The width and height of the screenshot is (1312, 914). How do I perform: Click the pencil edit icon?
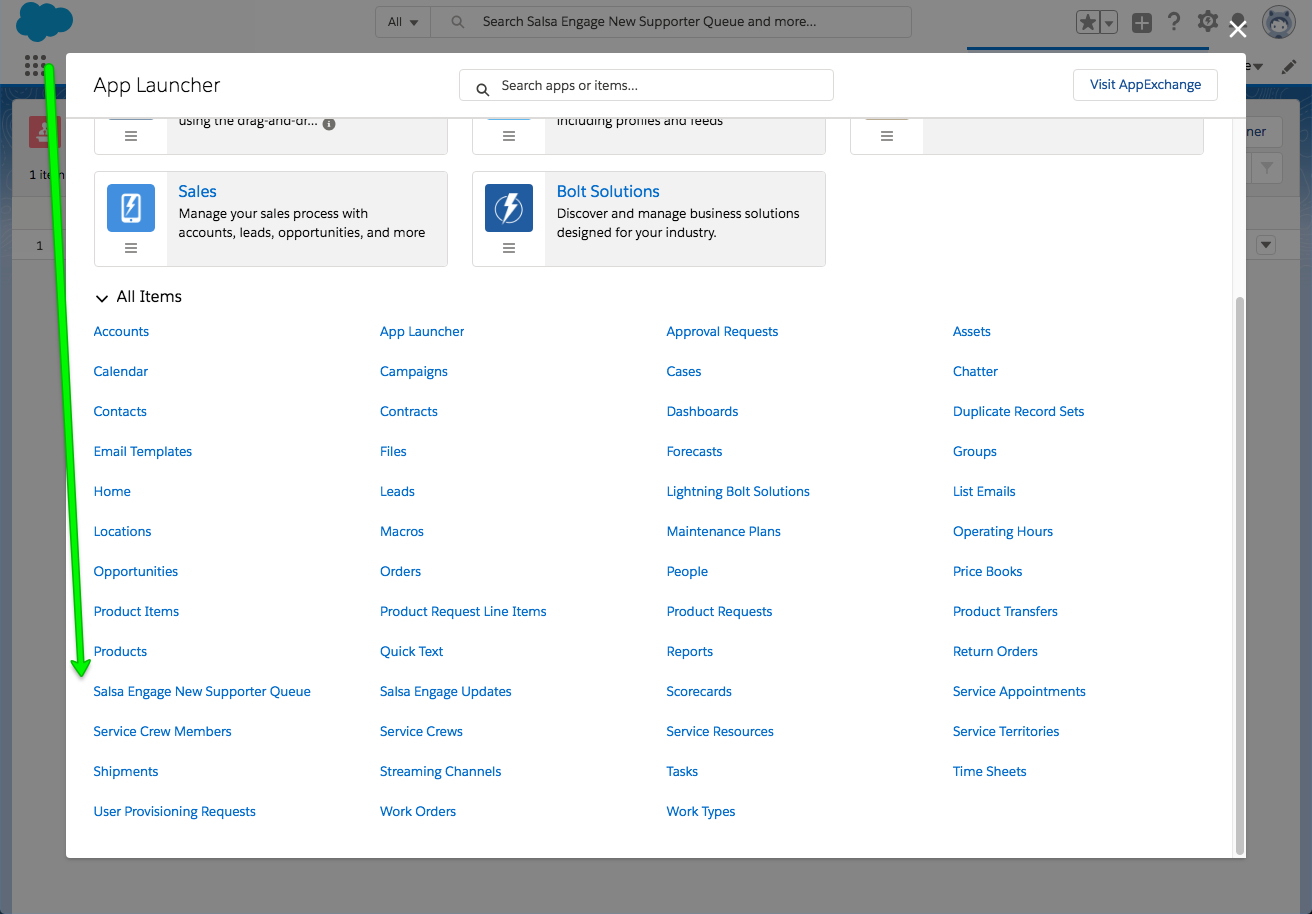[1289, 66]
